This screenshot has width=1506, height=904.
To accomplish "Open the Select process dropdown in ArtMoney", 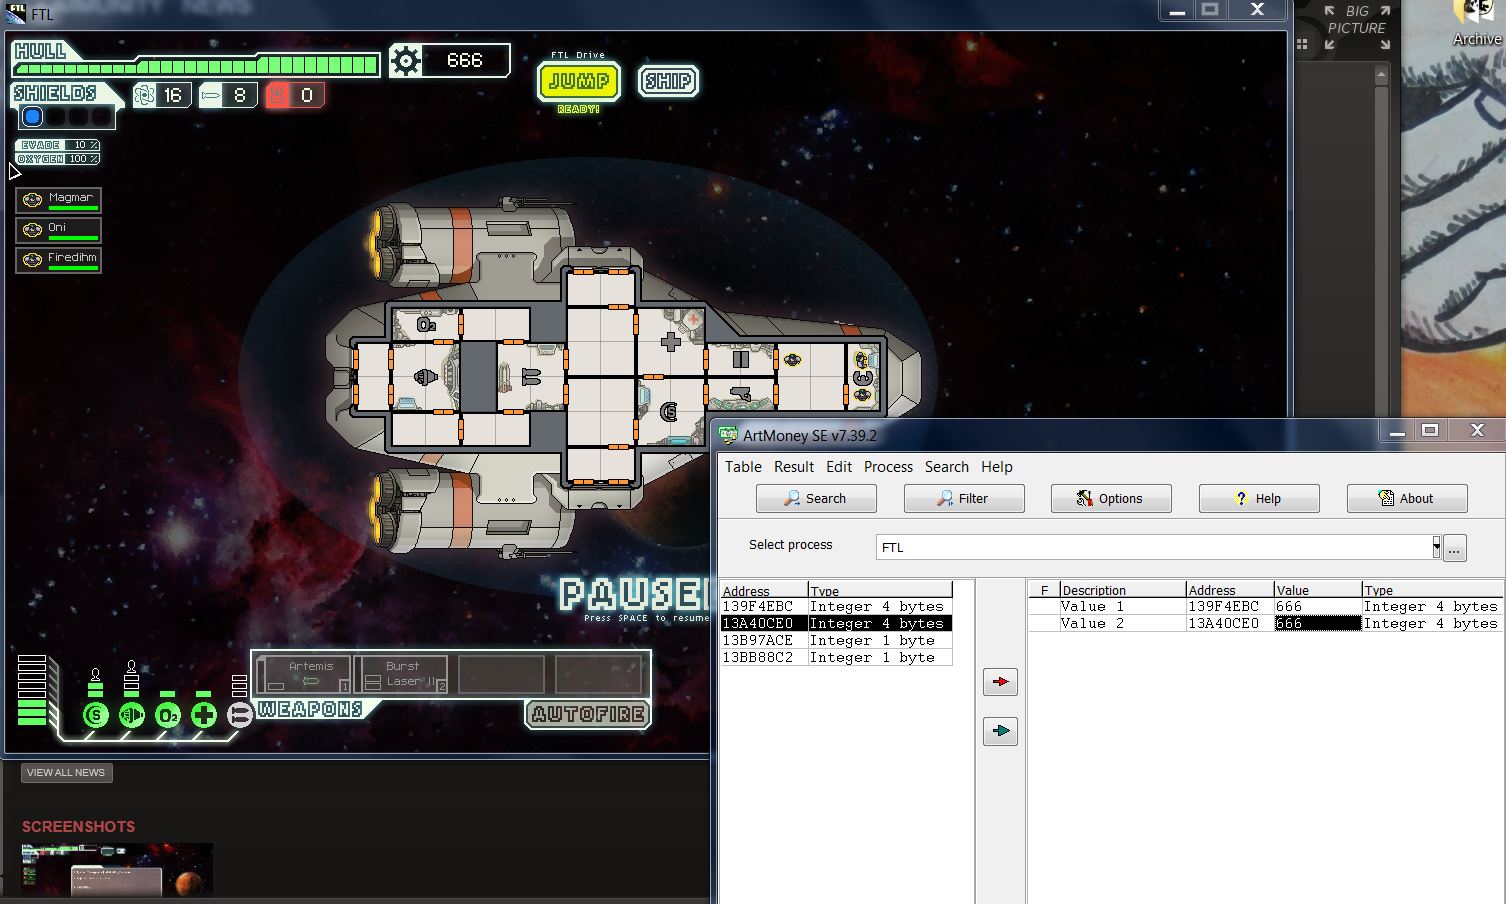I will [x=1436, y=547].
